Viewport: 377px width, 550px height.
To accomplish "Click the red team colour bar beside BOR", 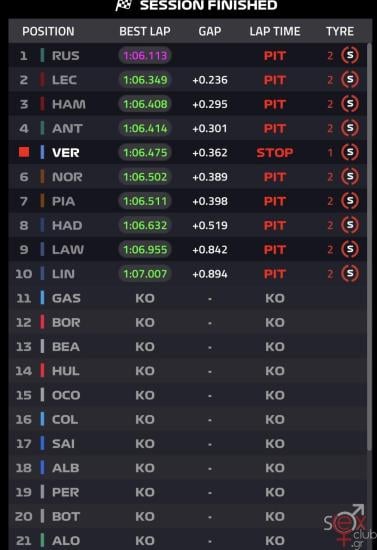I will (42, 322).
